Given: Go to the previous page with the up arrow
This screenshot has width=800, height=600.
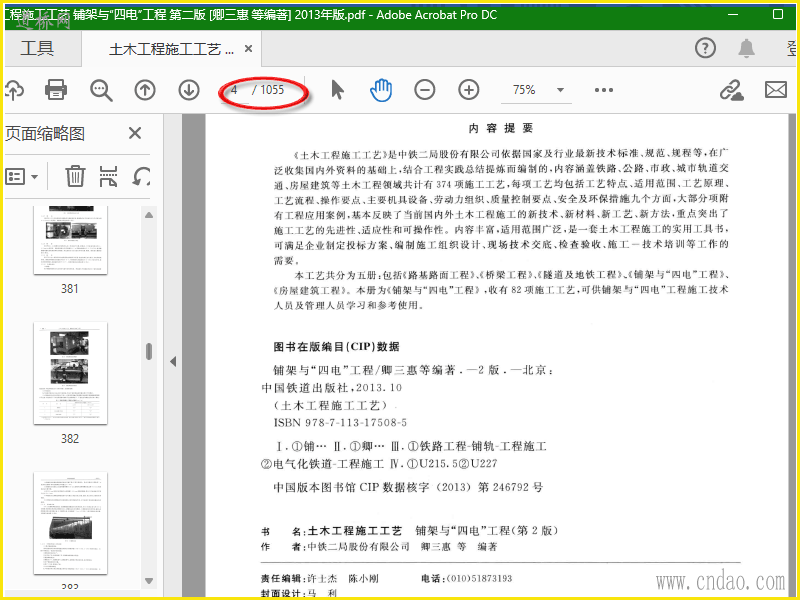Looking at the screenshot, I should coord(145,90).
